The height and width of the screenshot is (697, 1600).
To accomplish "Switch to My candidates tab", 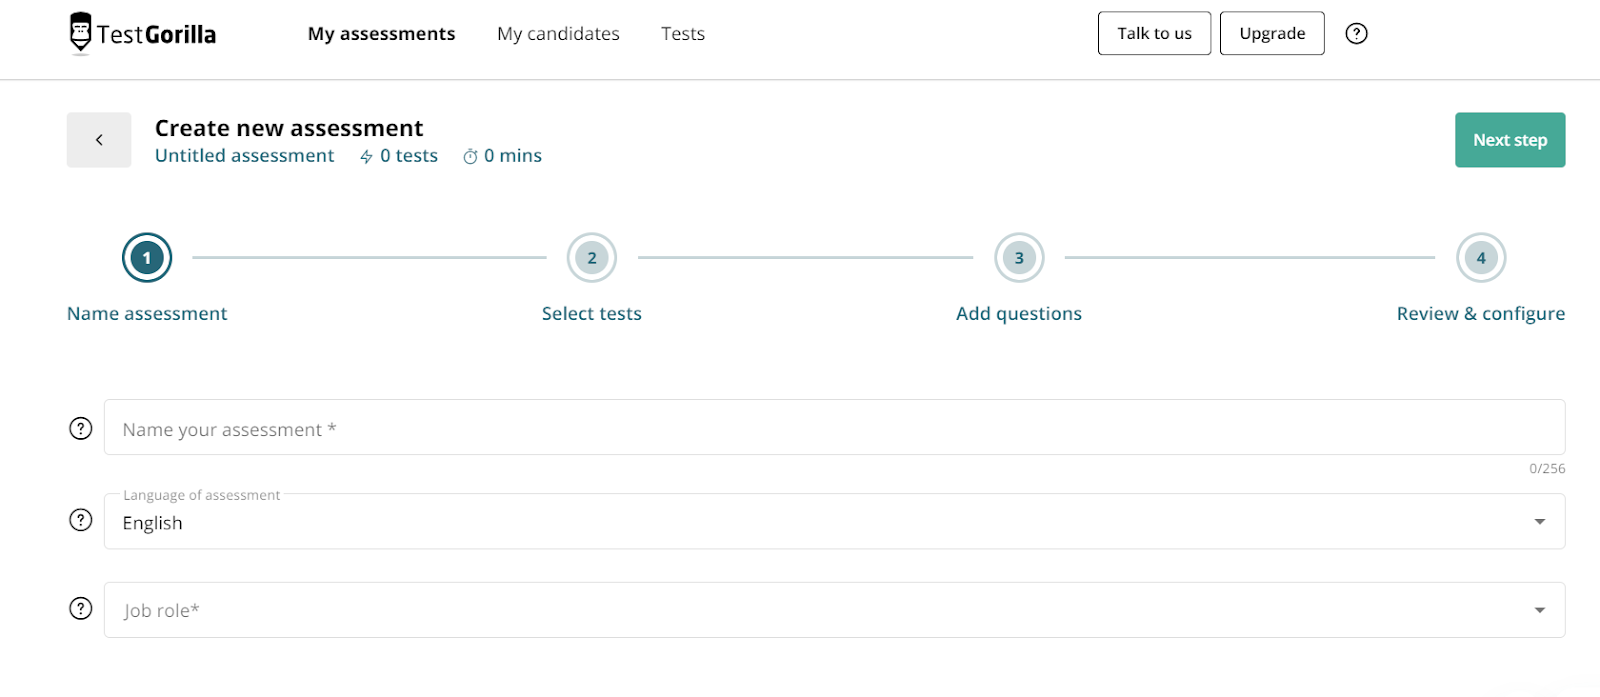I will [x=558, y=34].
